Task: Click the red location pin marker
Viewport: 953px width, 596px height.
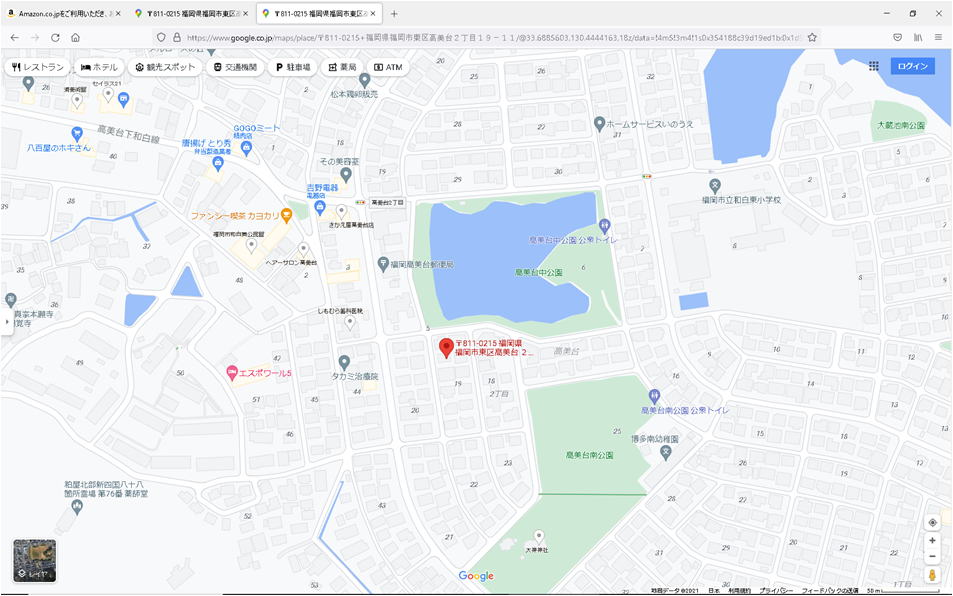Action: [446, 347]
